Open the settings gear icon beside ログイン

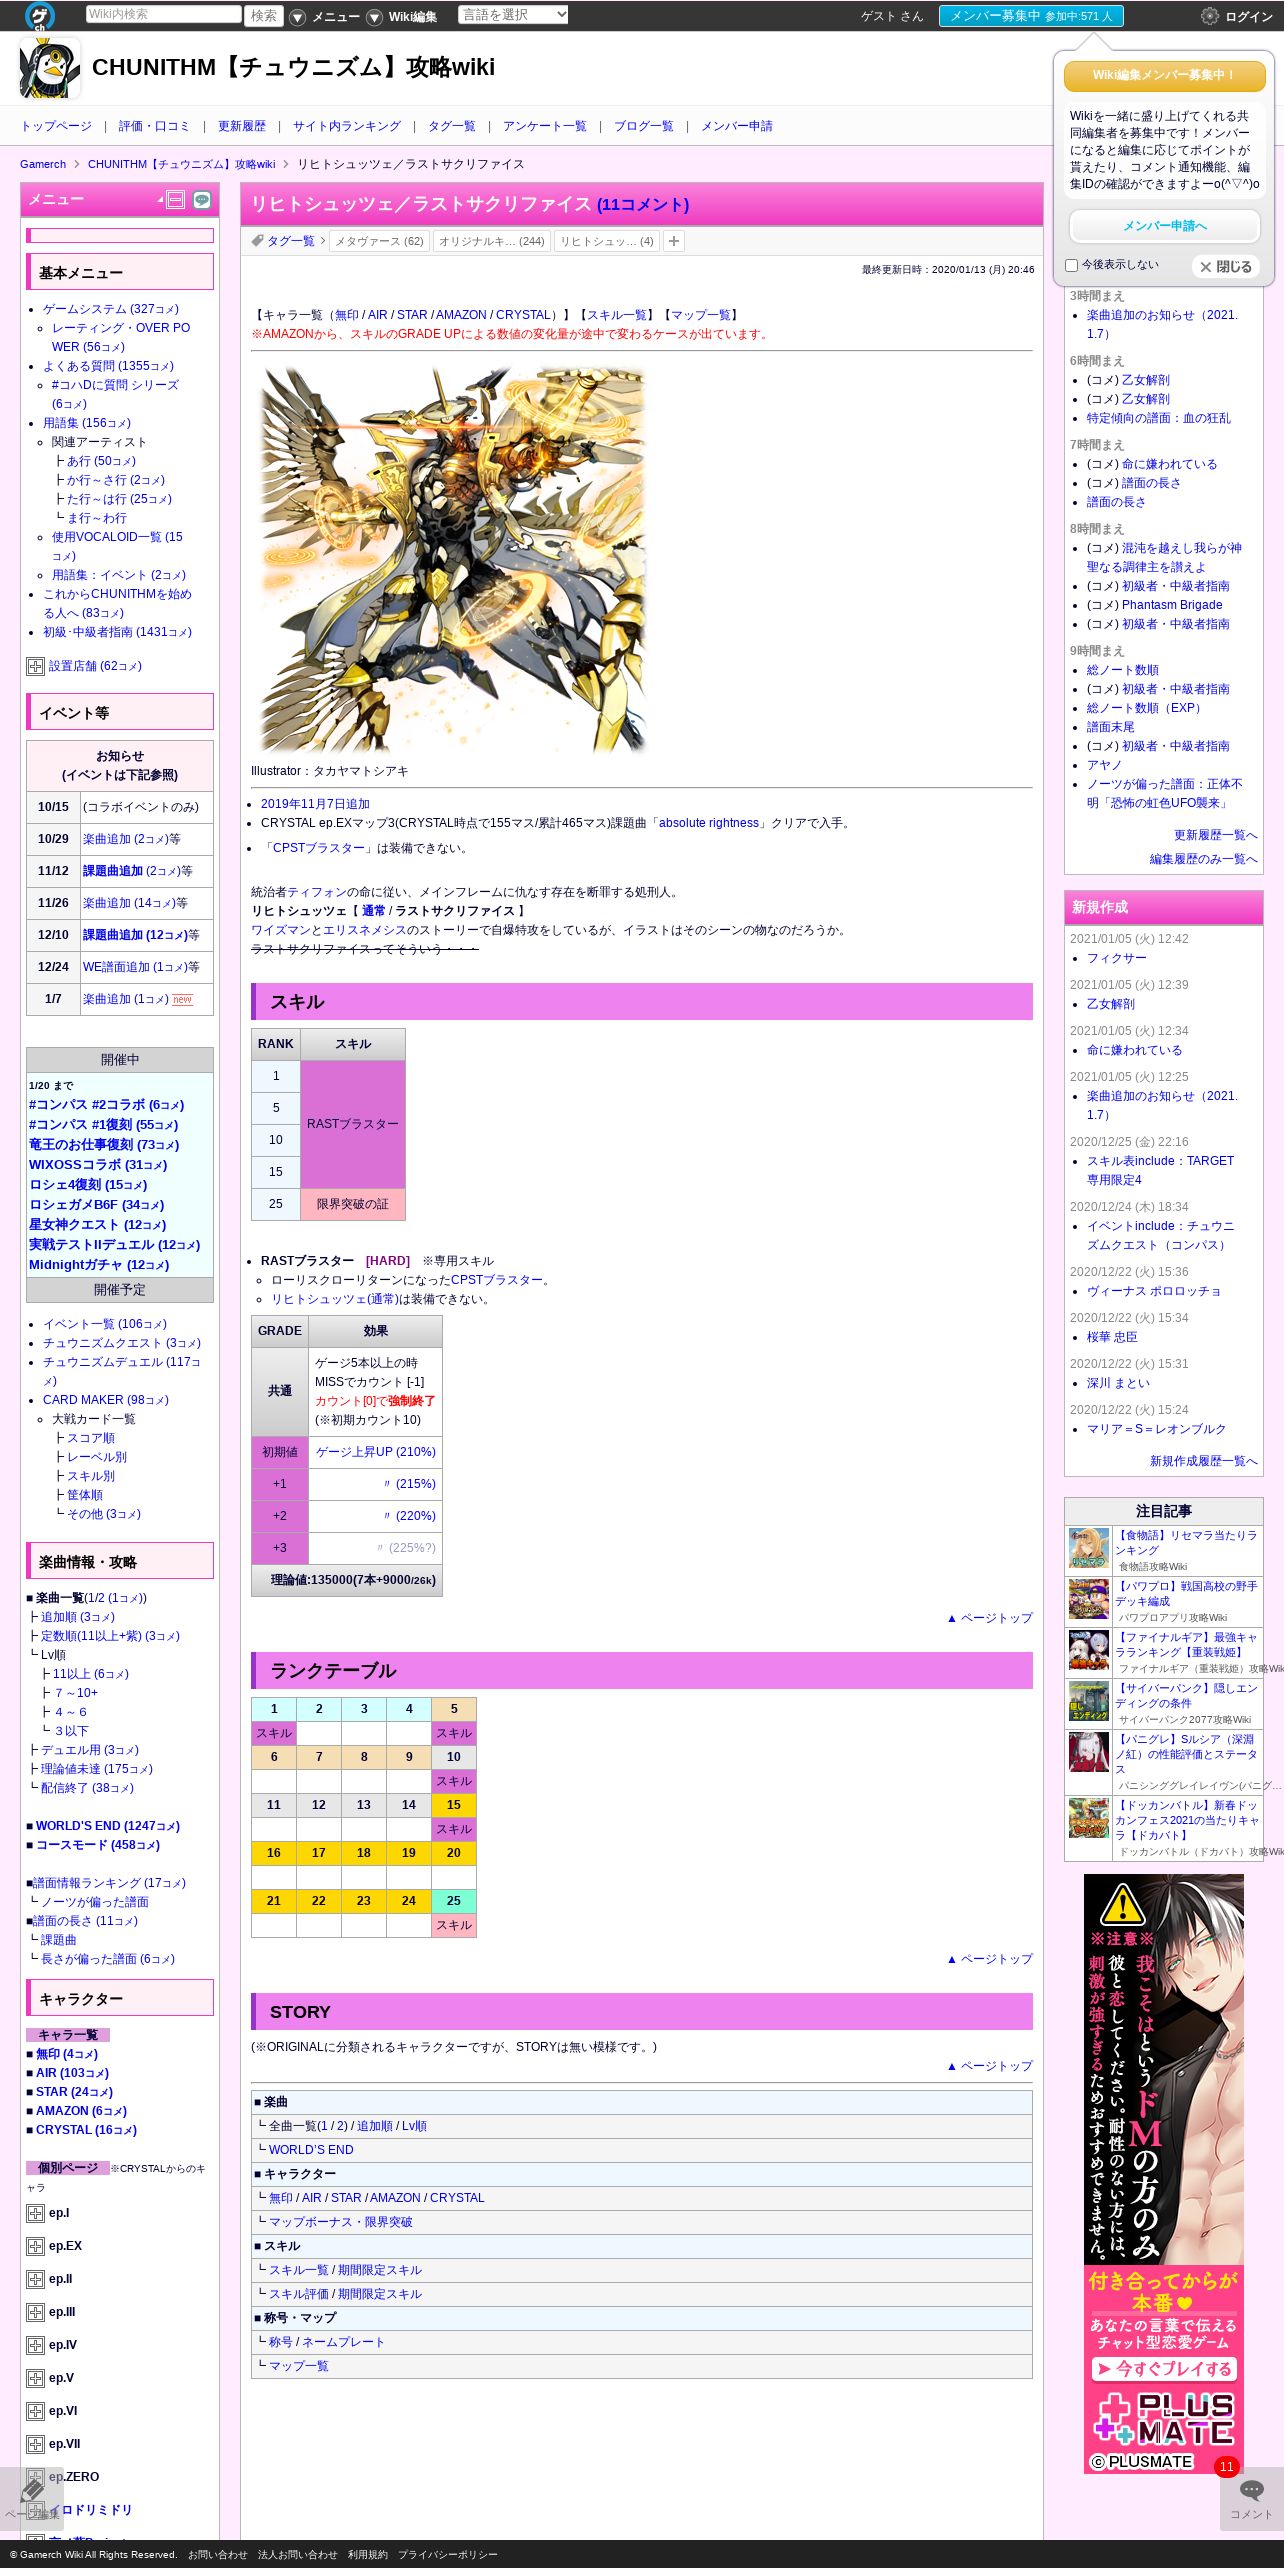(1210, 16)
